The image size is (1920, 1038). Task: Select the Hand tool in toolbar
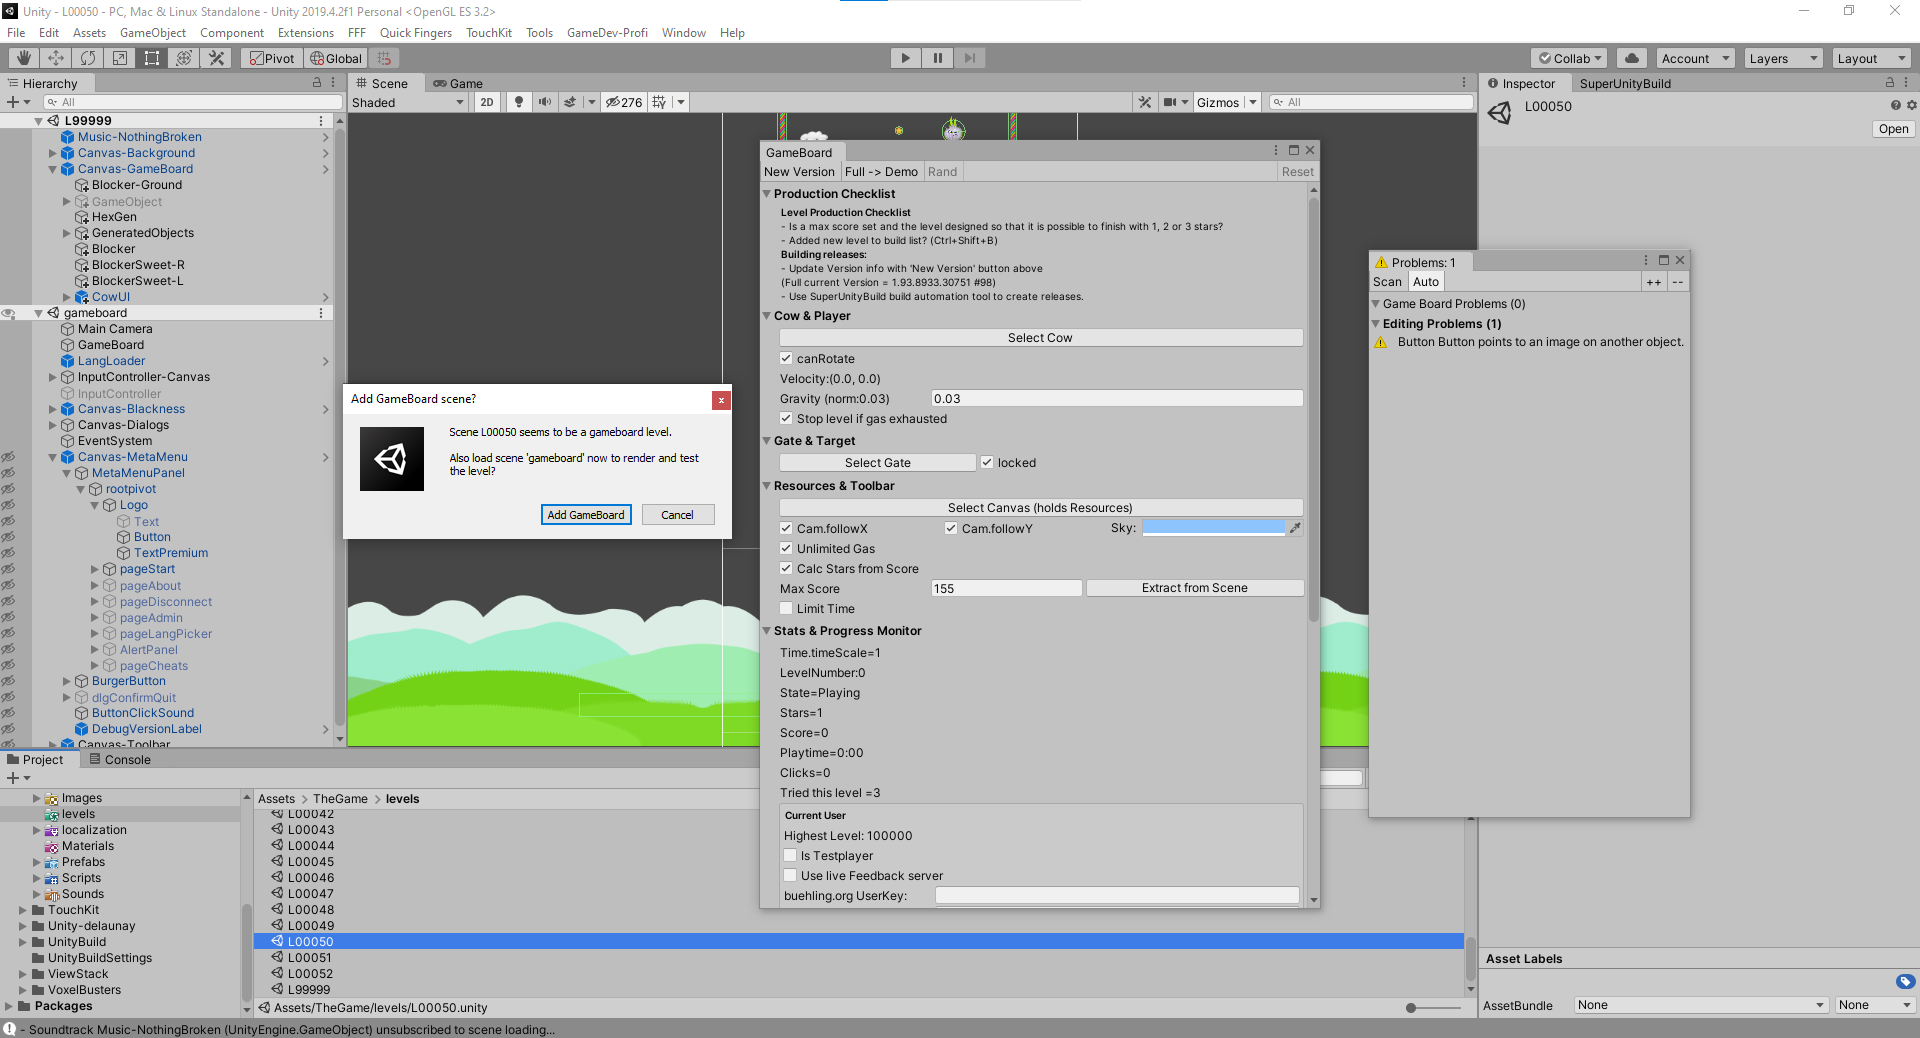pyautogui.click(x=23, y=58)
